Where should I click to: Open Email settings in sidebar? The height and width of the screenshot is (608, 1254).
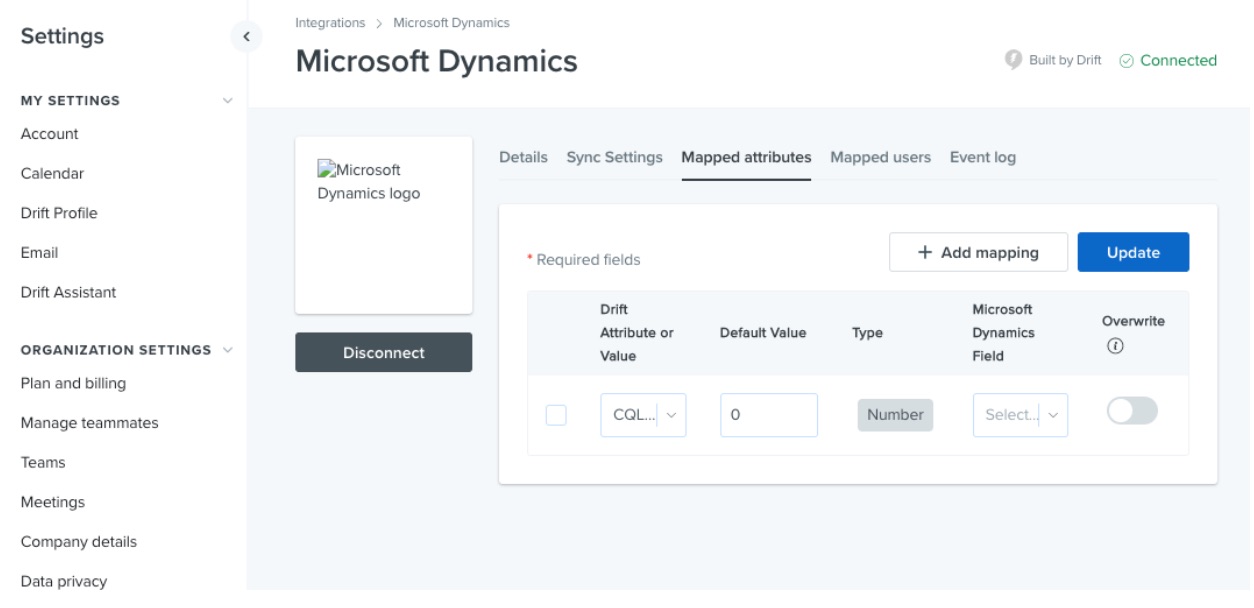point(40,253)
